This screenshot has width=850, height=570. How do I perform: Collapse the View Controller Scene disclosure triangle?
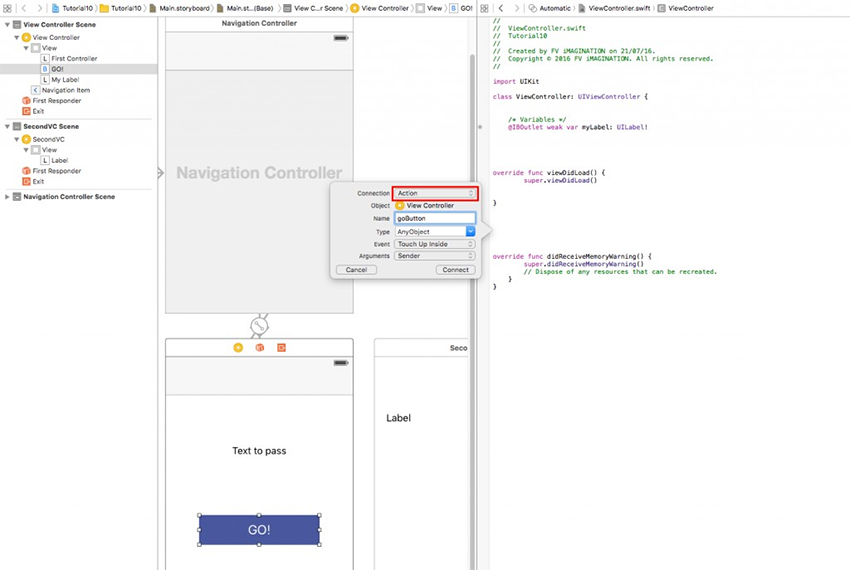[8, 24]
